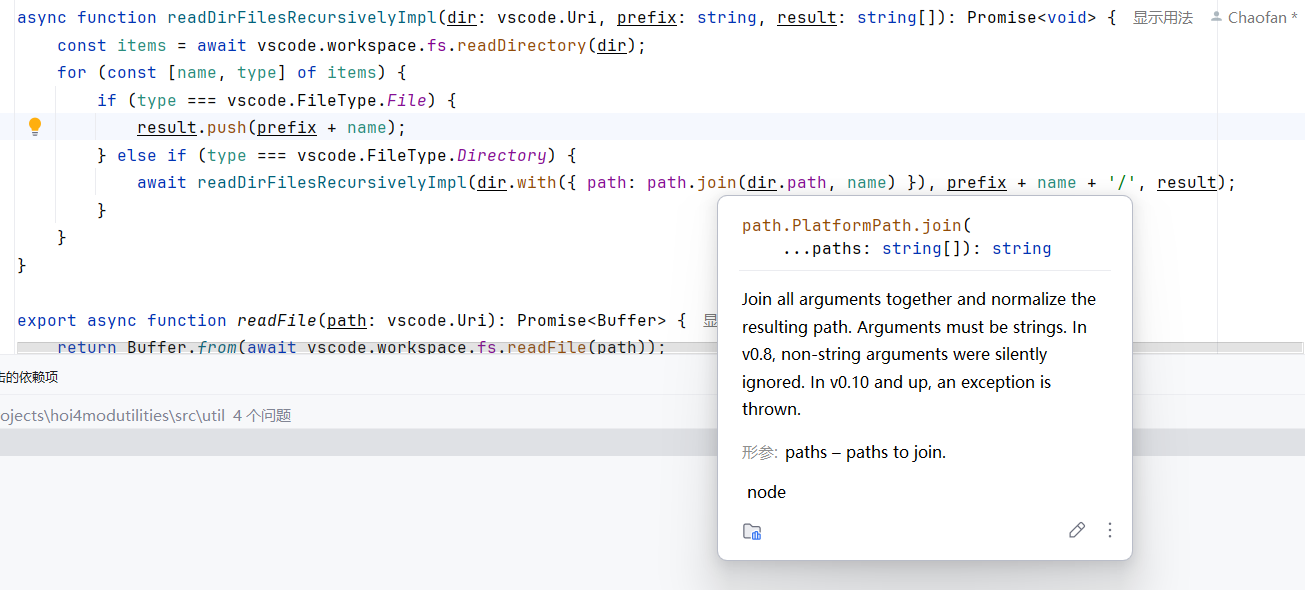Click the join call after path

pos(718,182)
